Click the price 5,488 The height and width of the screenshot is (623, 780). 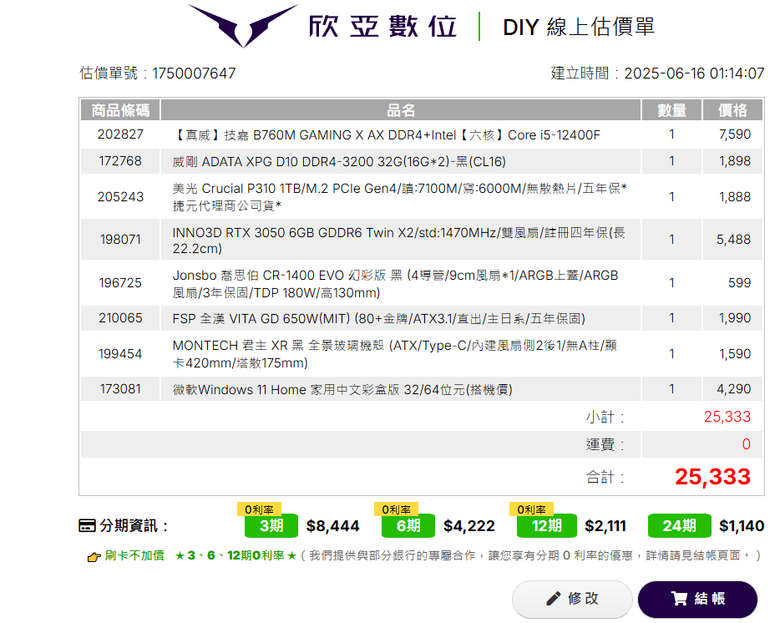[734, 240]
